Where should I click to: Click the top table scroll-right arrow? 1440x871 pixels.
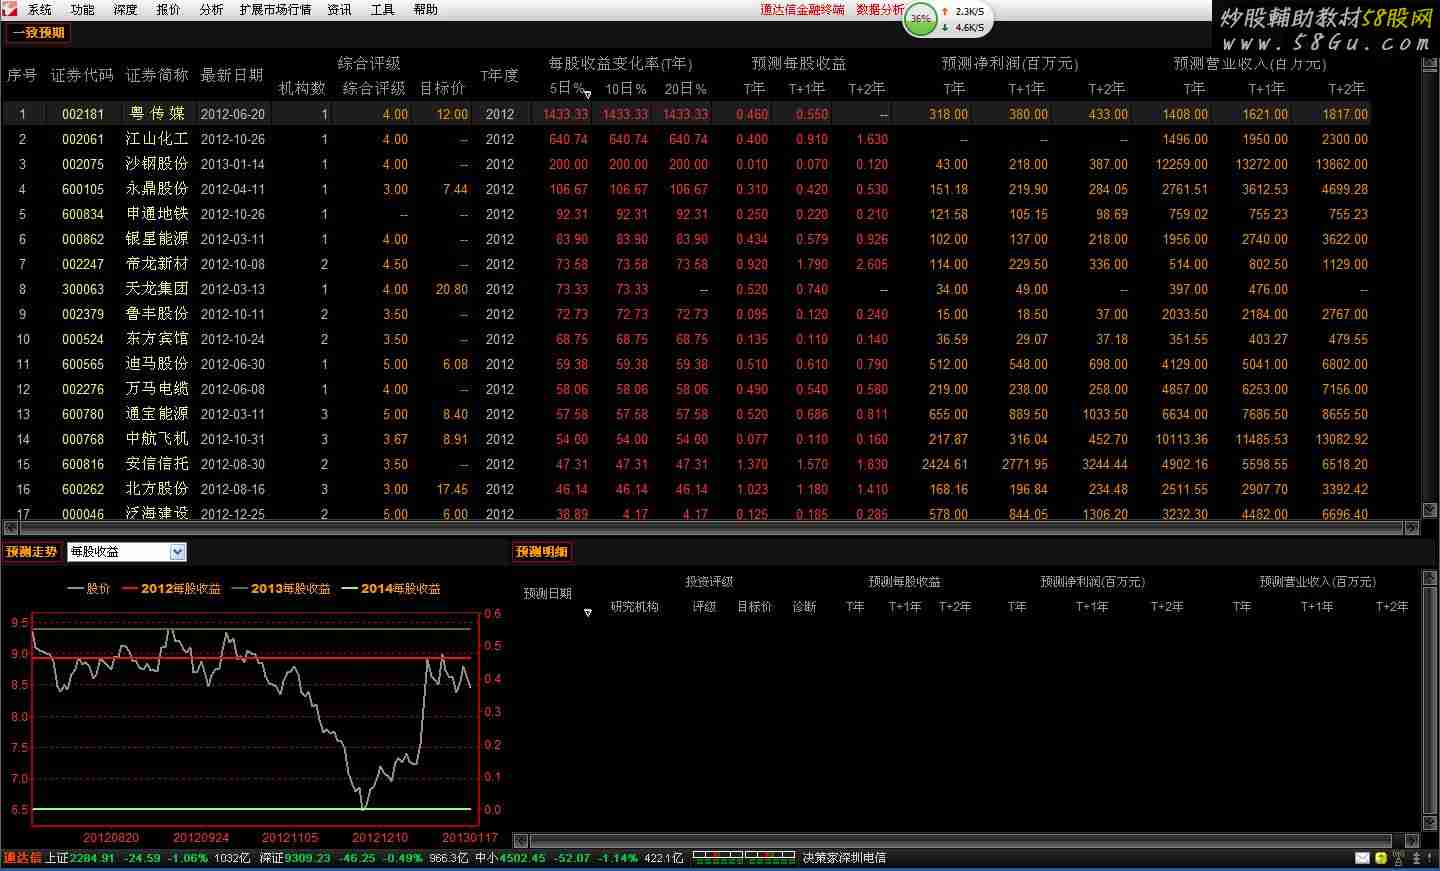coord(1412,528)
